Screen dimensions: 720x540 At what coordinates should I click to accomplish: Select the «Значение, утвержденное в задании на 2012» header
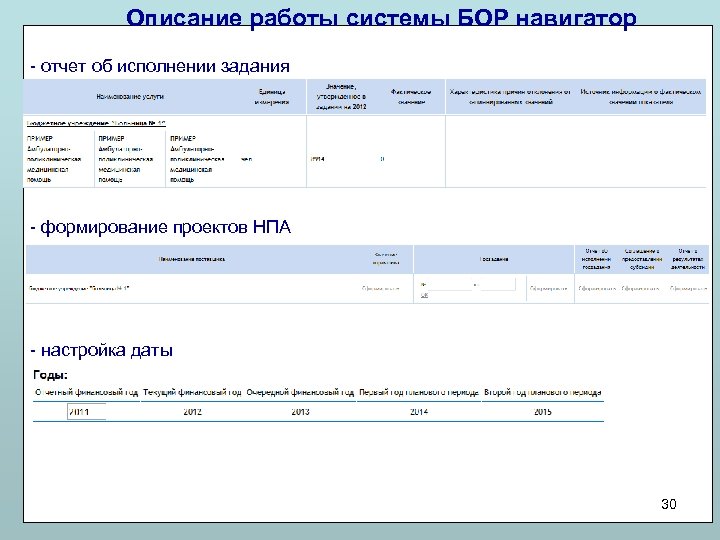341,96
